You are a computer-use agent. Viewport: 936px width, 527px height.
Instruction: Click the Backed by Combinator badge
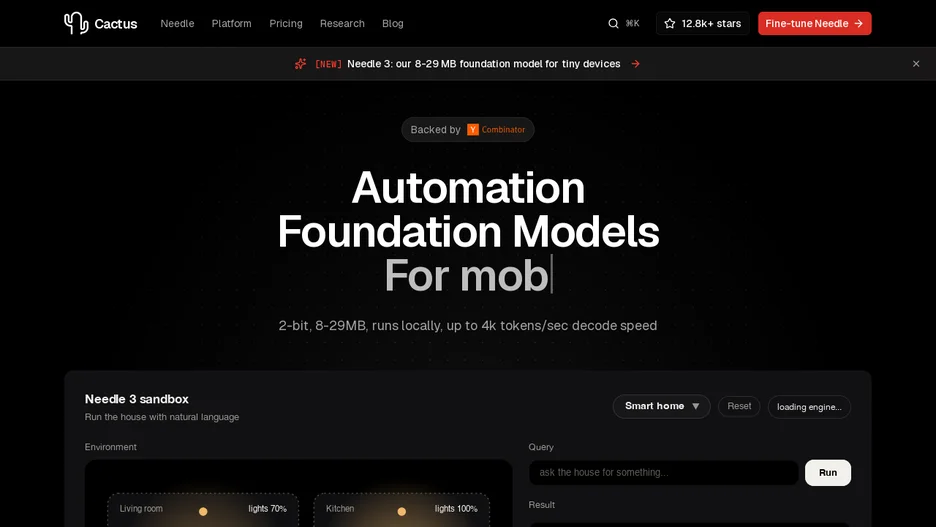click(468, 130)
